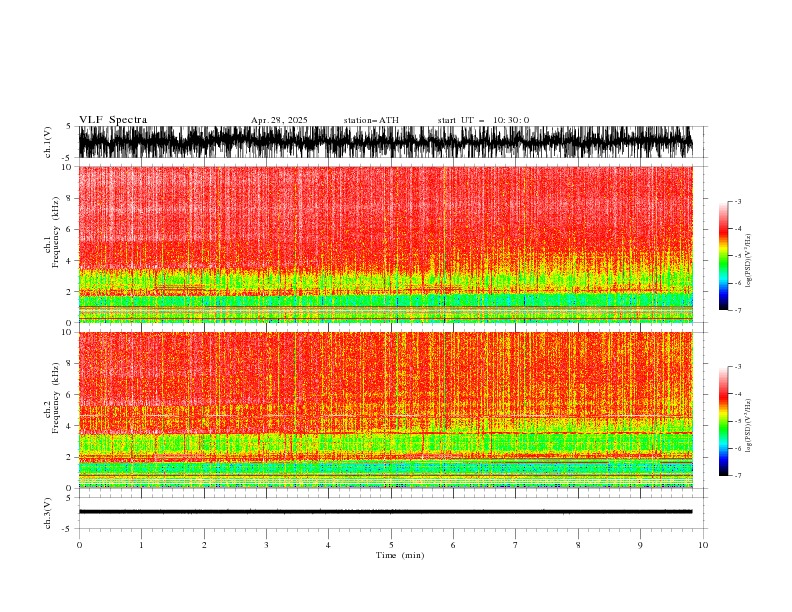Screen dimensions: 792x612
Task: Click the '4' frequency tick of the ch.2 spectrogram
Action: point(70,426)
